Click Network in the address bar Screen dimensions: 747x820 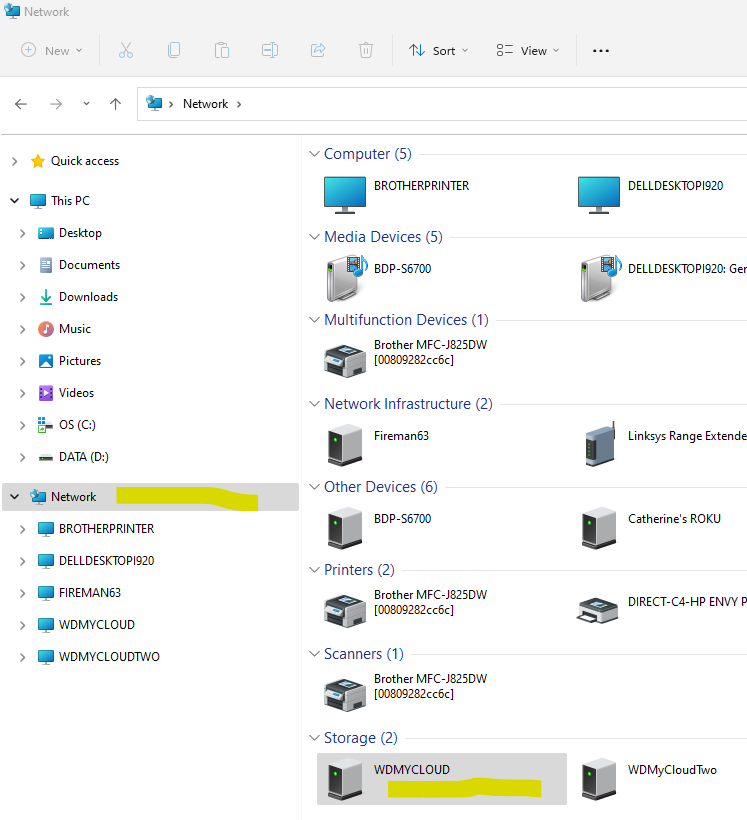(x=206, y=104)
